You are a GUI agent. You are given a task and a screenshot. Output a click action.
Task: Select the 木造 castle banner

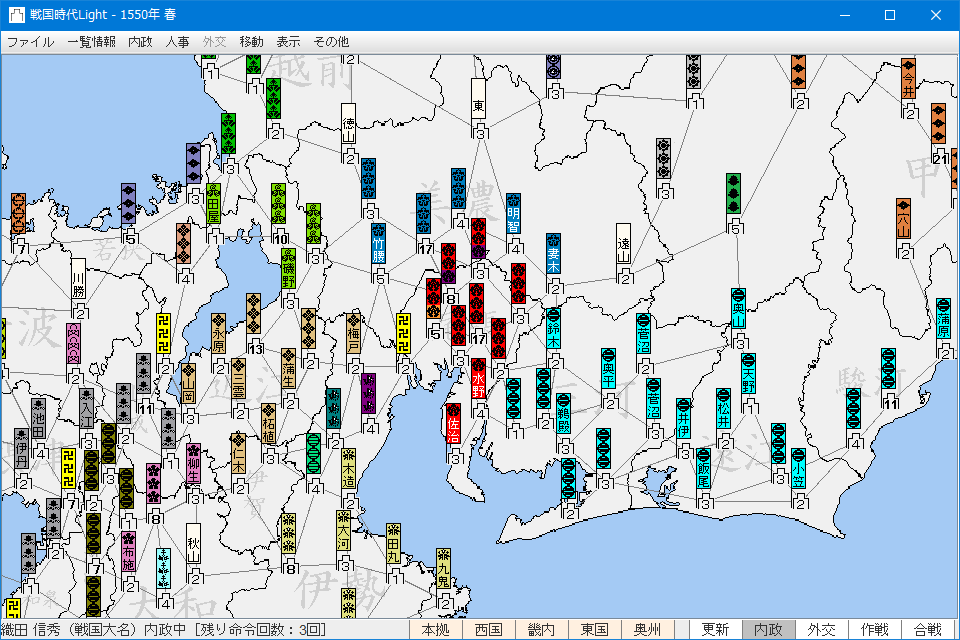348,469
